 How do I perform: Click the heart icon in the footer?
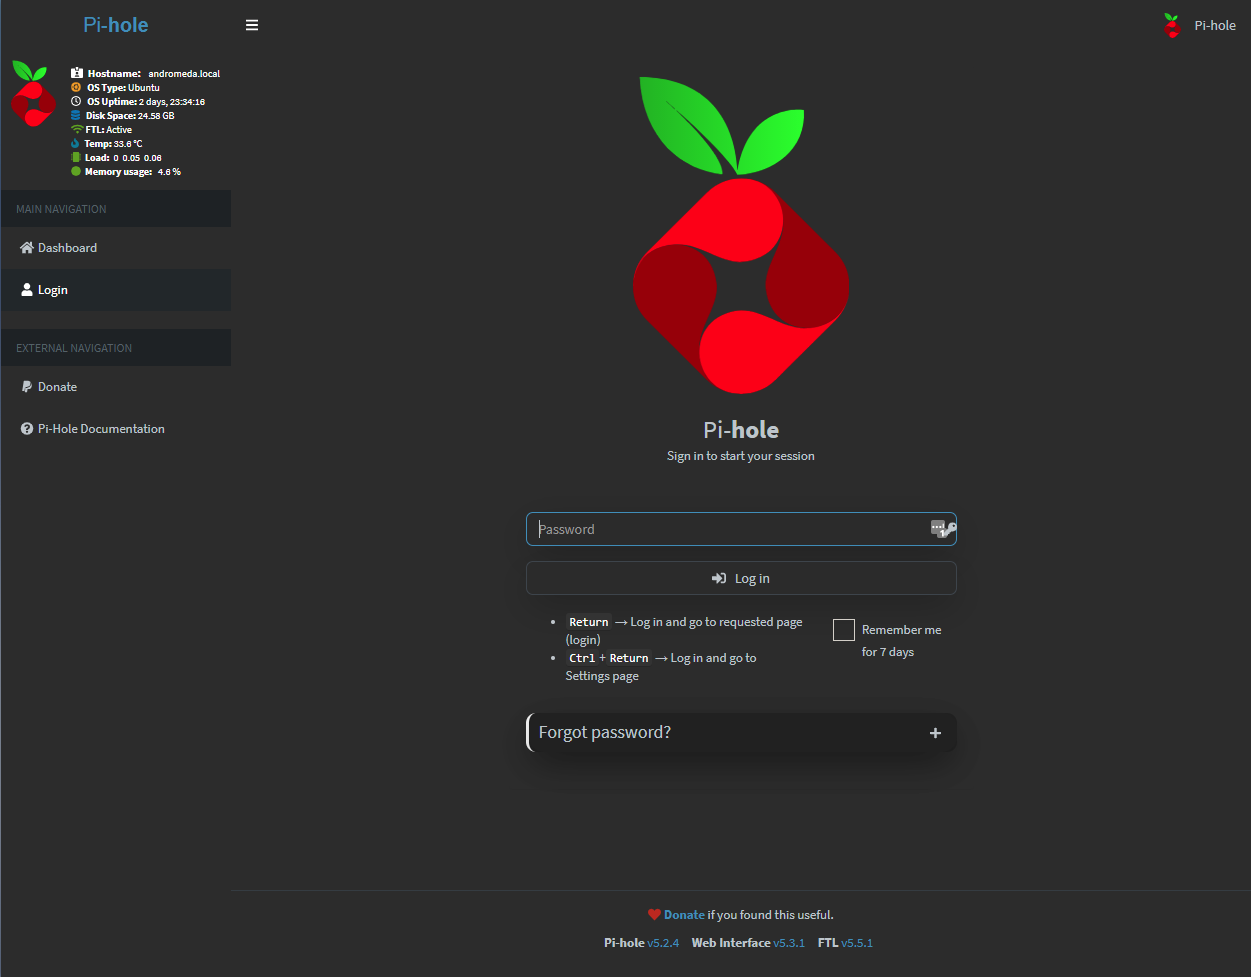[654, 914]
